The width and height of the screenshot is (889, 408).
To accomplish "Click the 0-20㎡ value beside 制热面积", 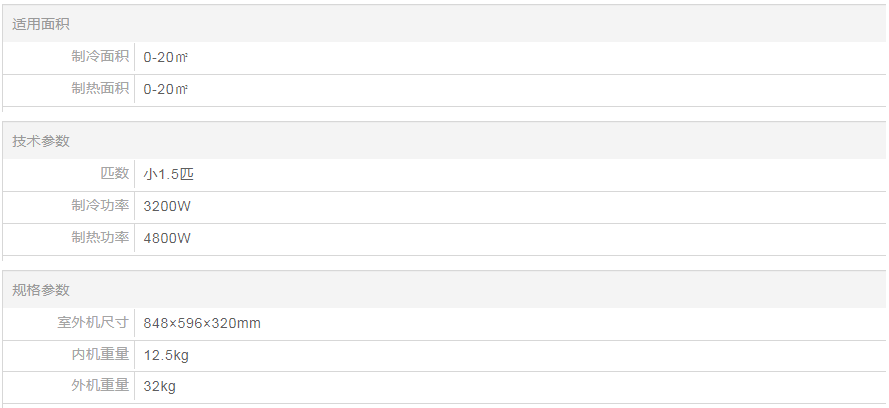I will (x=166, y=90).
